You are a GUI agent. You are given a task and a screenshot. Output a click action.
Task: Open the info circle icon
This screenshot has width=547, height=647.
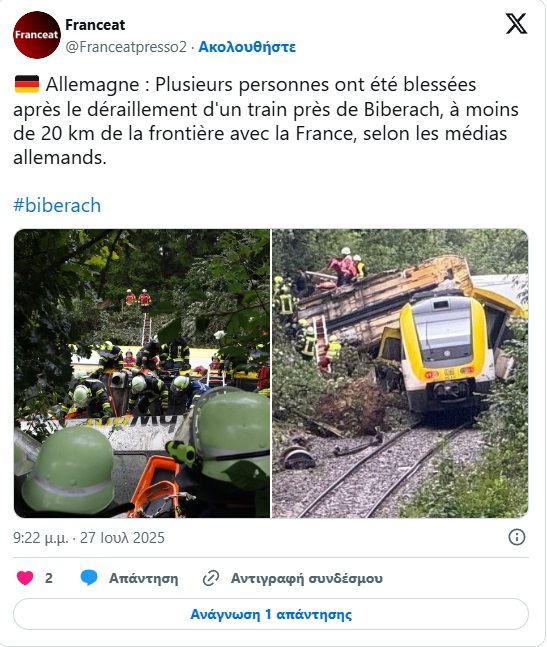(517, 537)
